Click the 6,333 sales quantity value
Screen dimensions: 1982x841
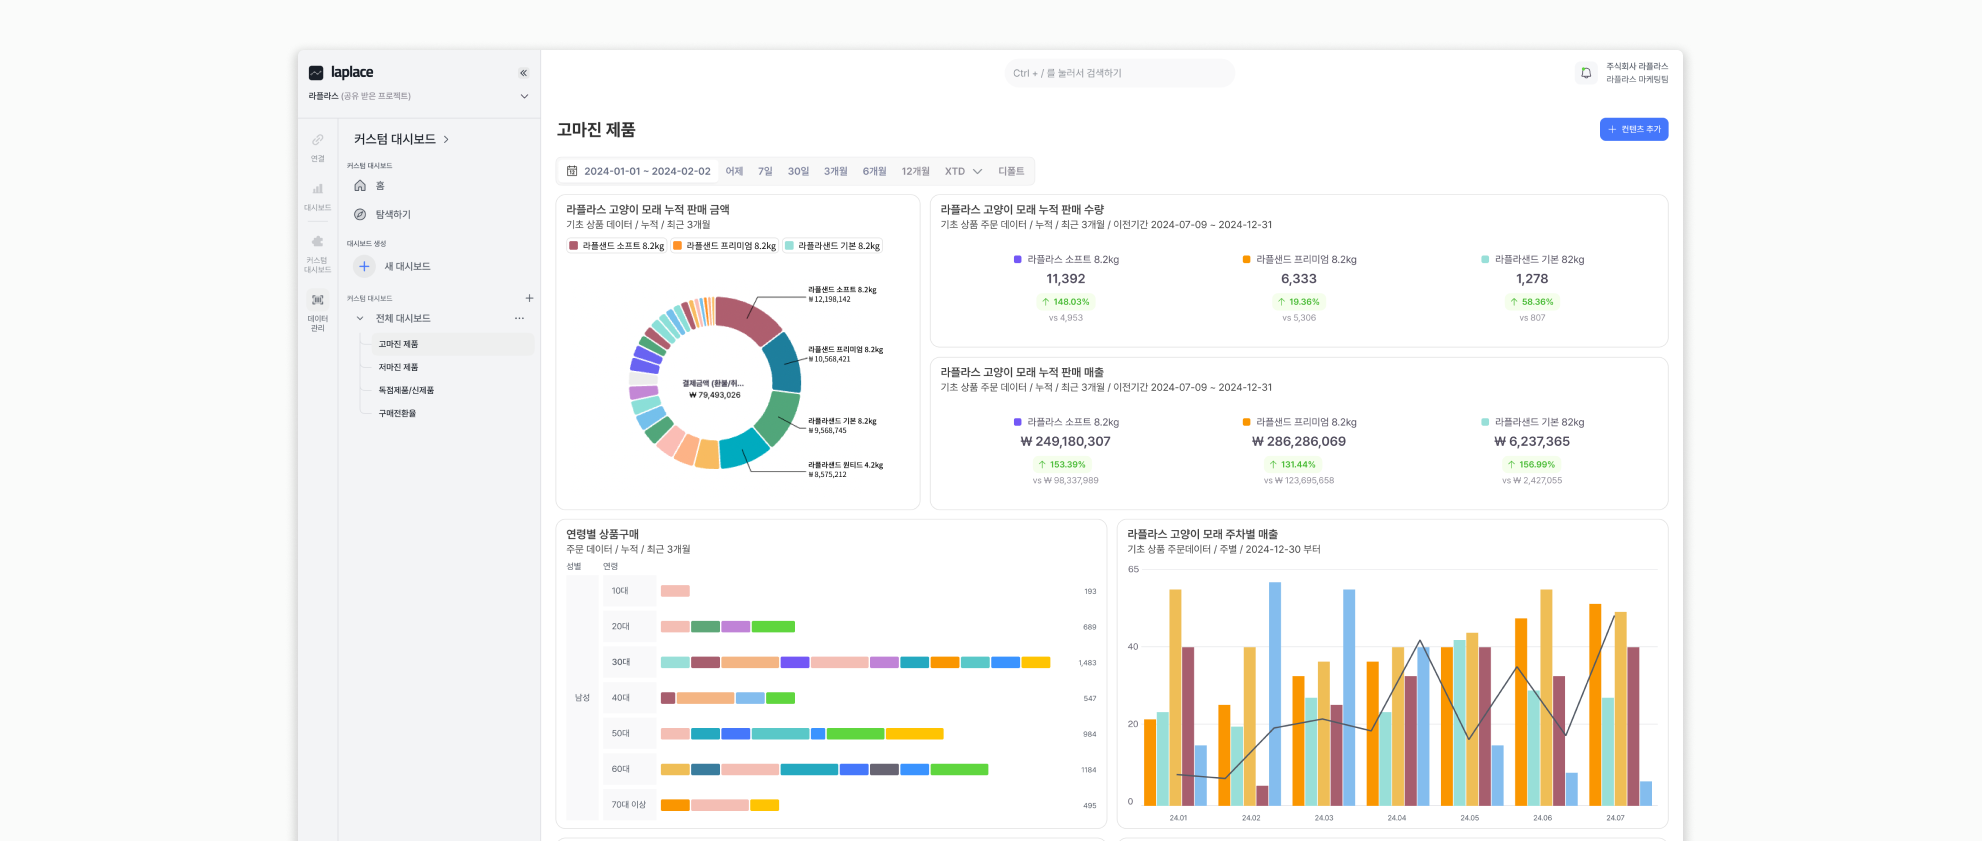[x=1298, y=279]
